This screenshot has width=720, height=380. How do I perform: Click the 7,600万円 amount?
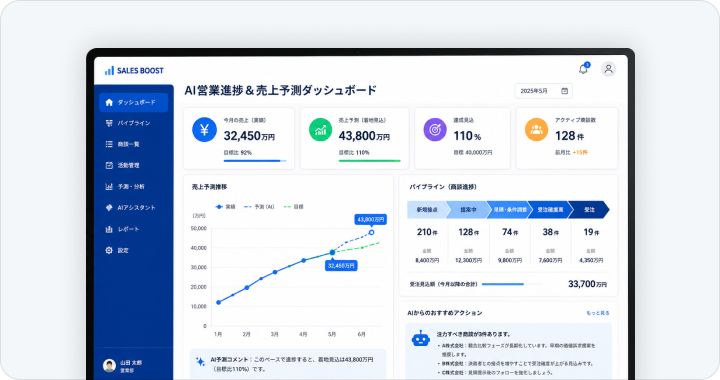pos(551,260)
